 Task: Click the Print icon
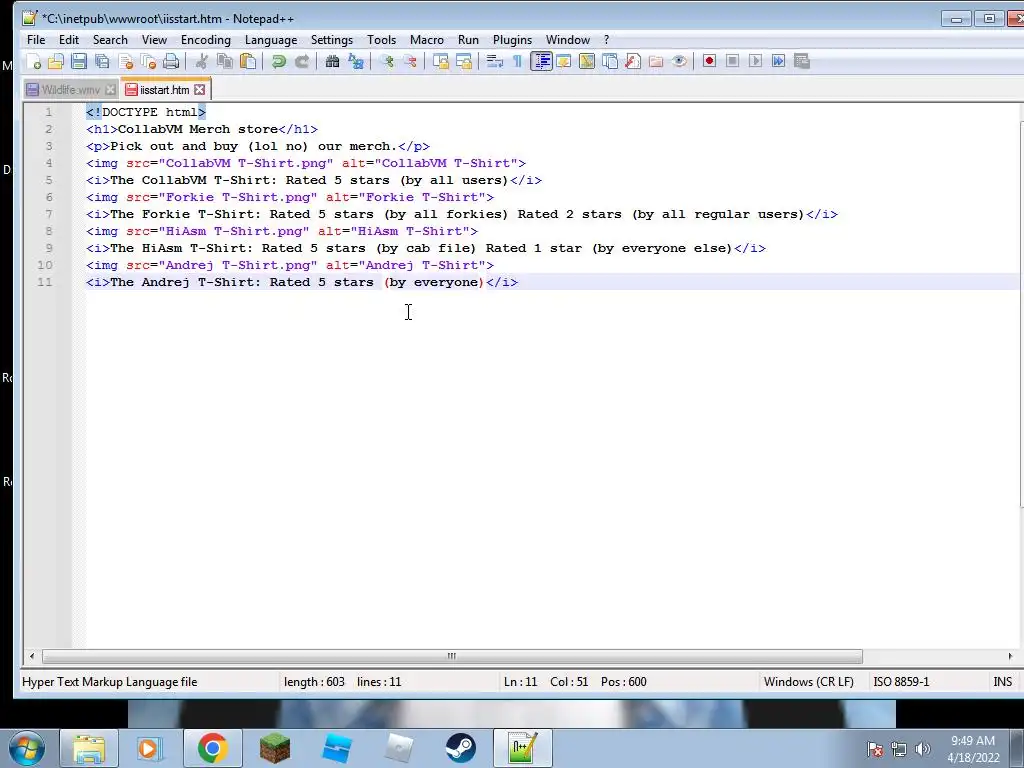click(171, 61)
